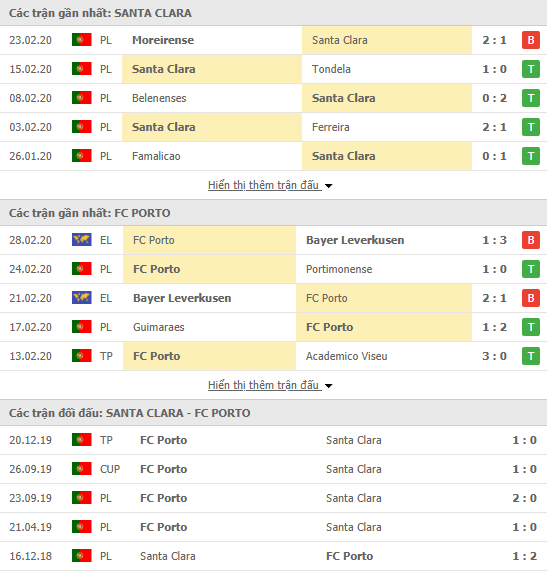Click red B badge for 28.02.20 Leverkusen match
547x573 pixels.
click(531, 240)
